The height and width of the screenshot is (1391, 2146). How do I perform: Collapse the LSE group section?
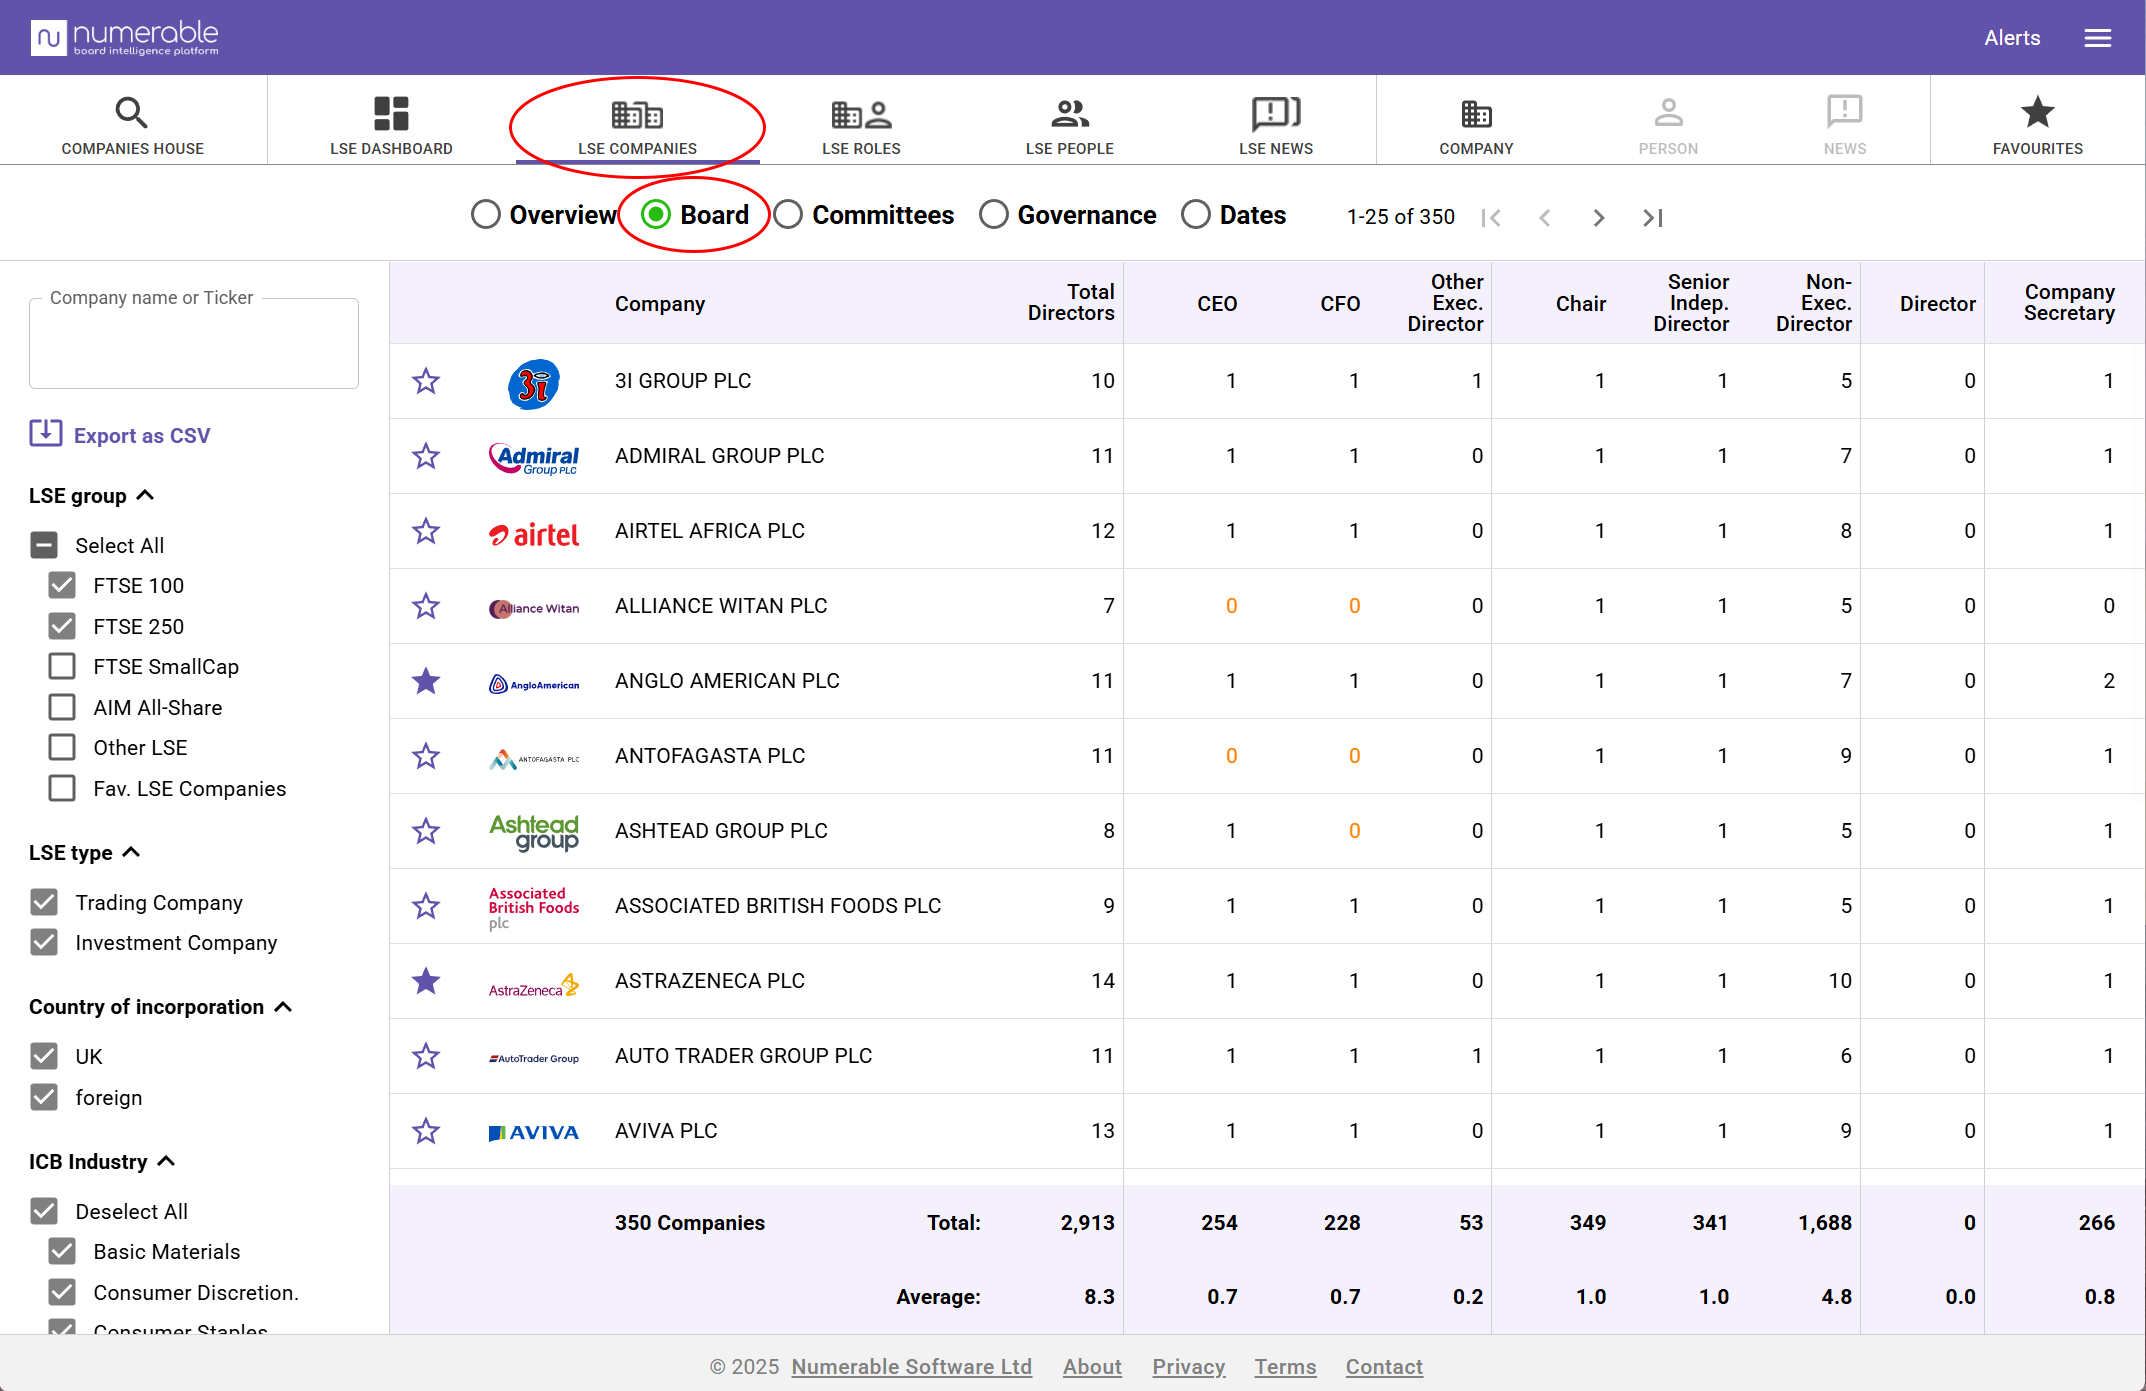145,495
